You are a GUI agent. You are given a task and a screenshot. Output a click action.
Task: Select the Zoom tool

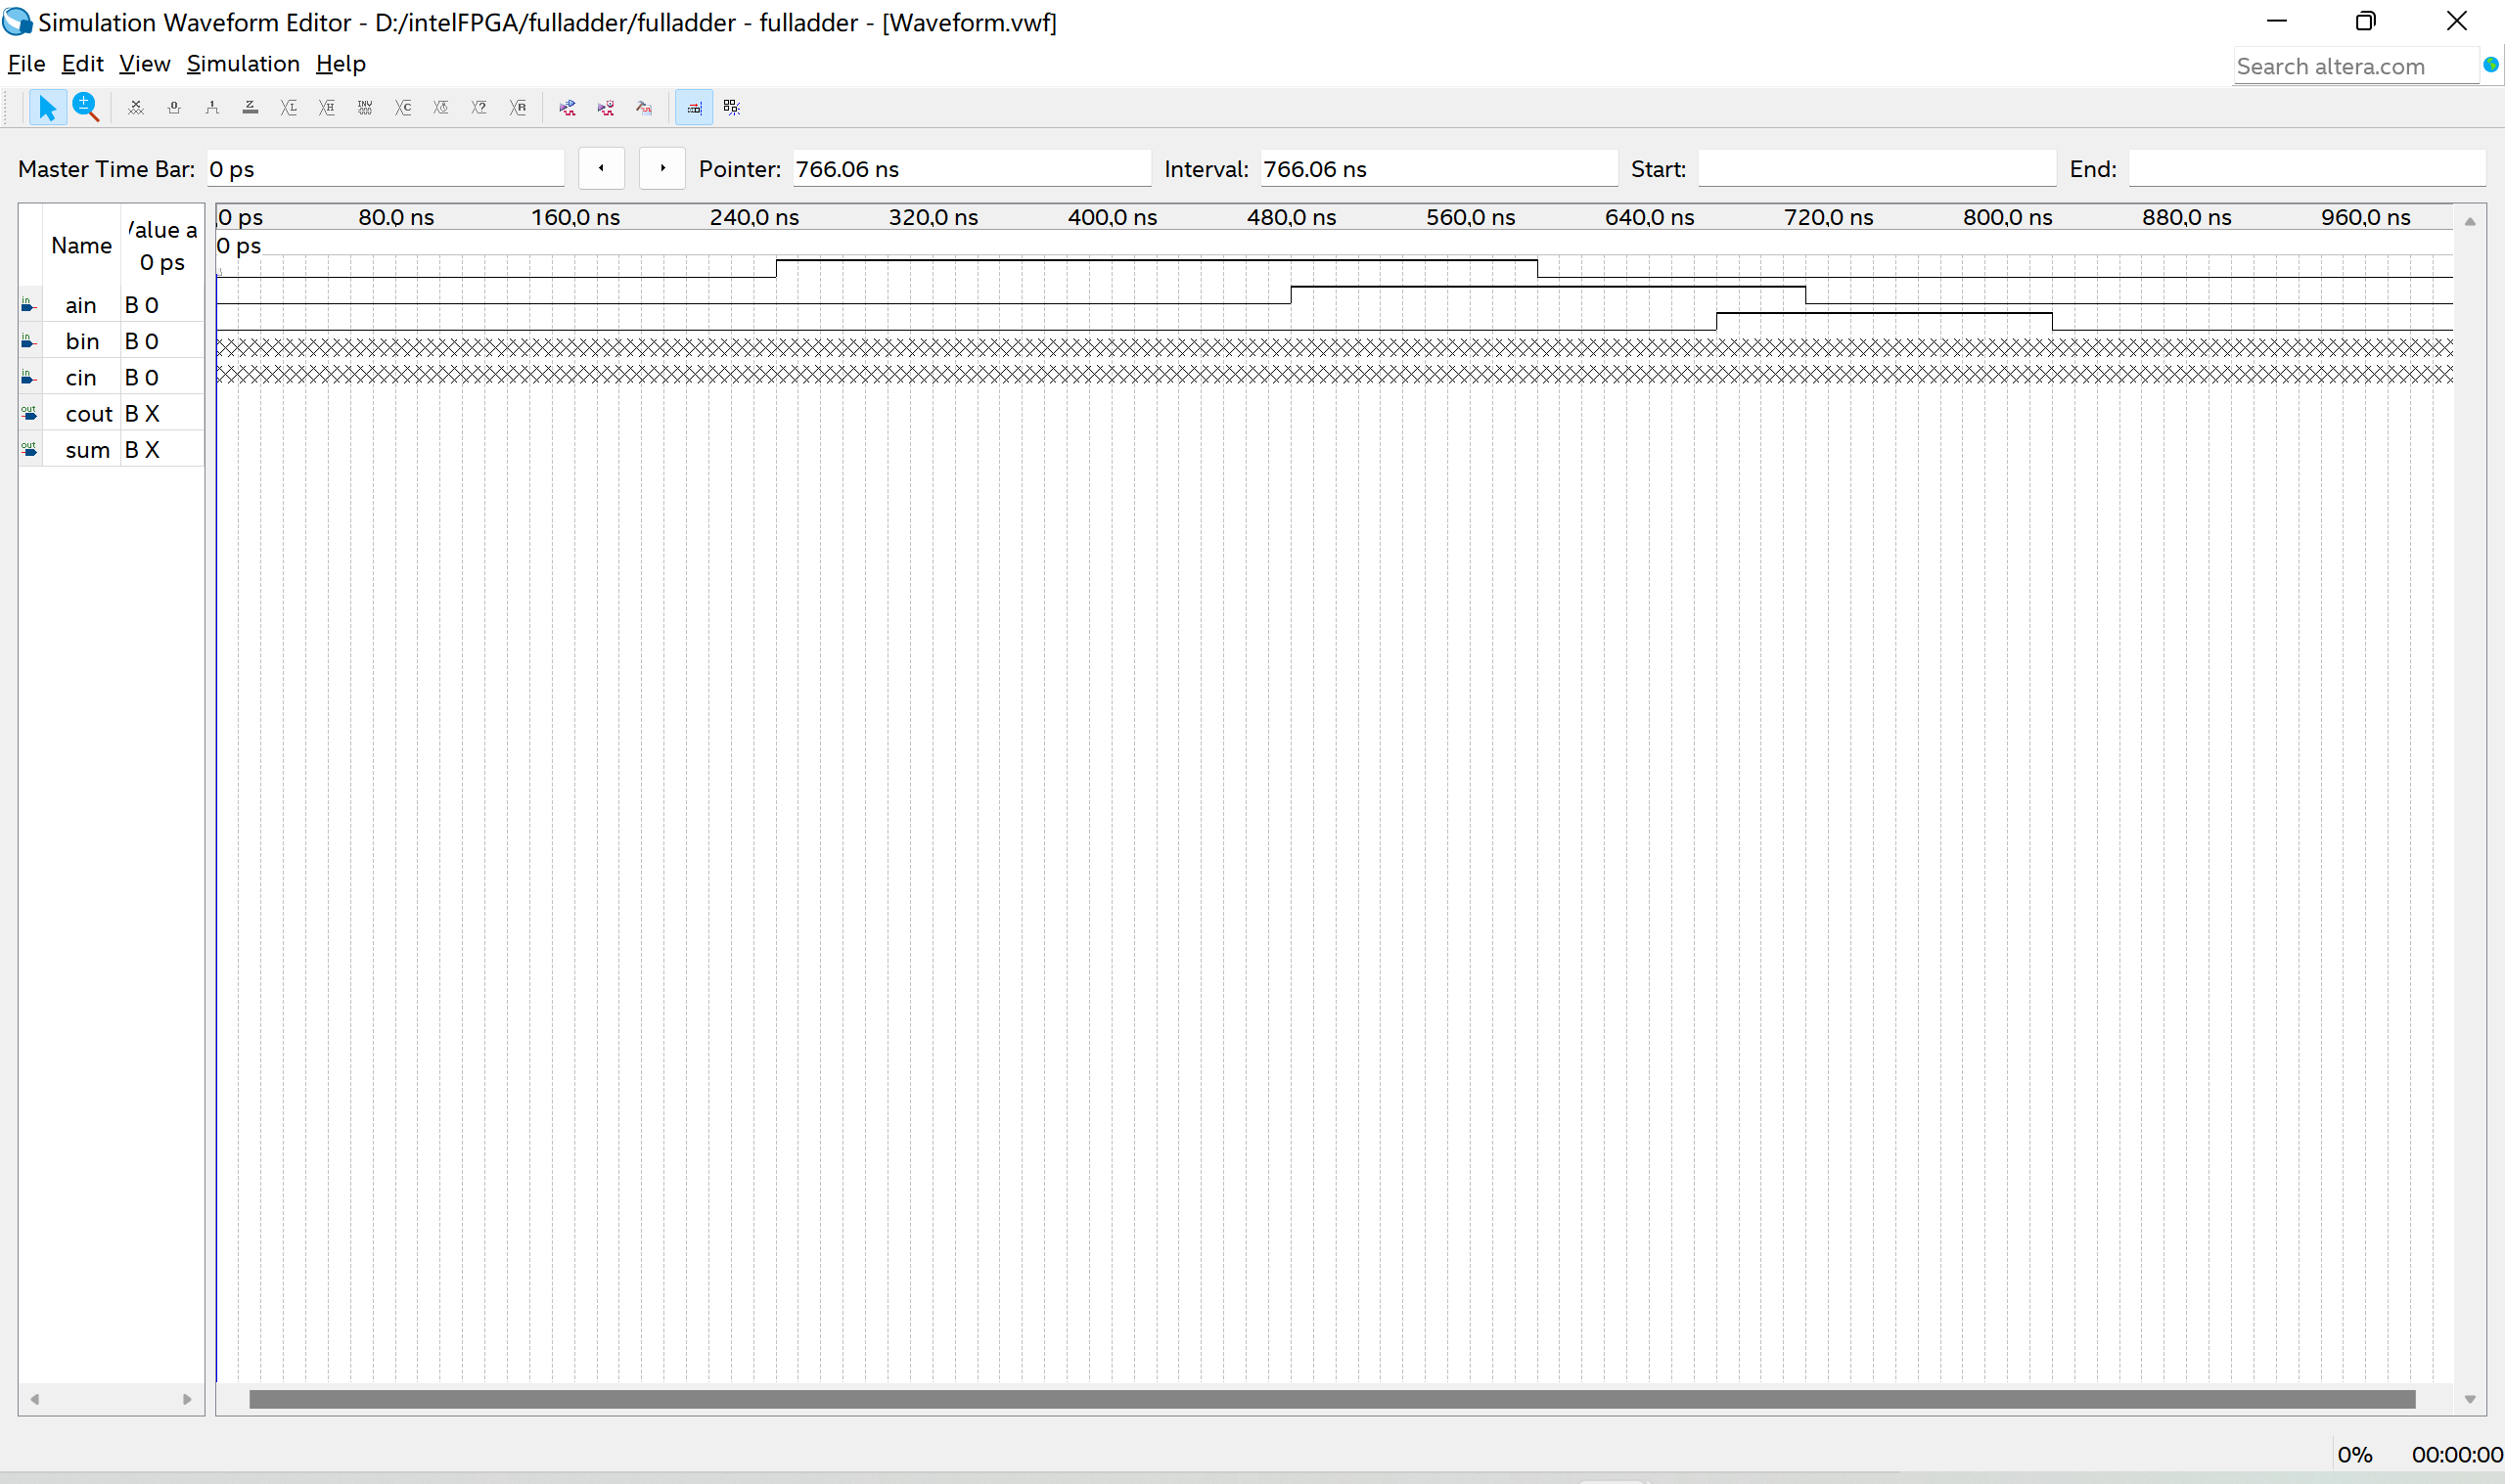point(86,107)
